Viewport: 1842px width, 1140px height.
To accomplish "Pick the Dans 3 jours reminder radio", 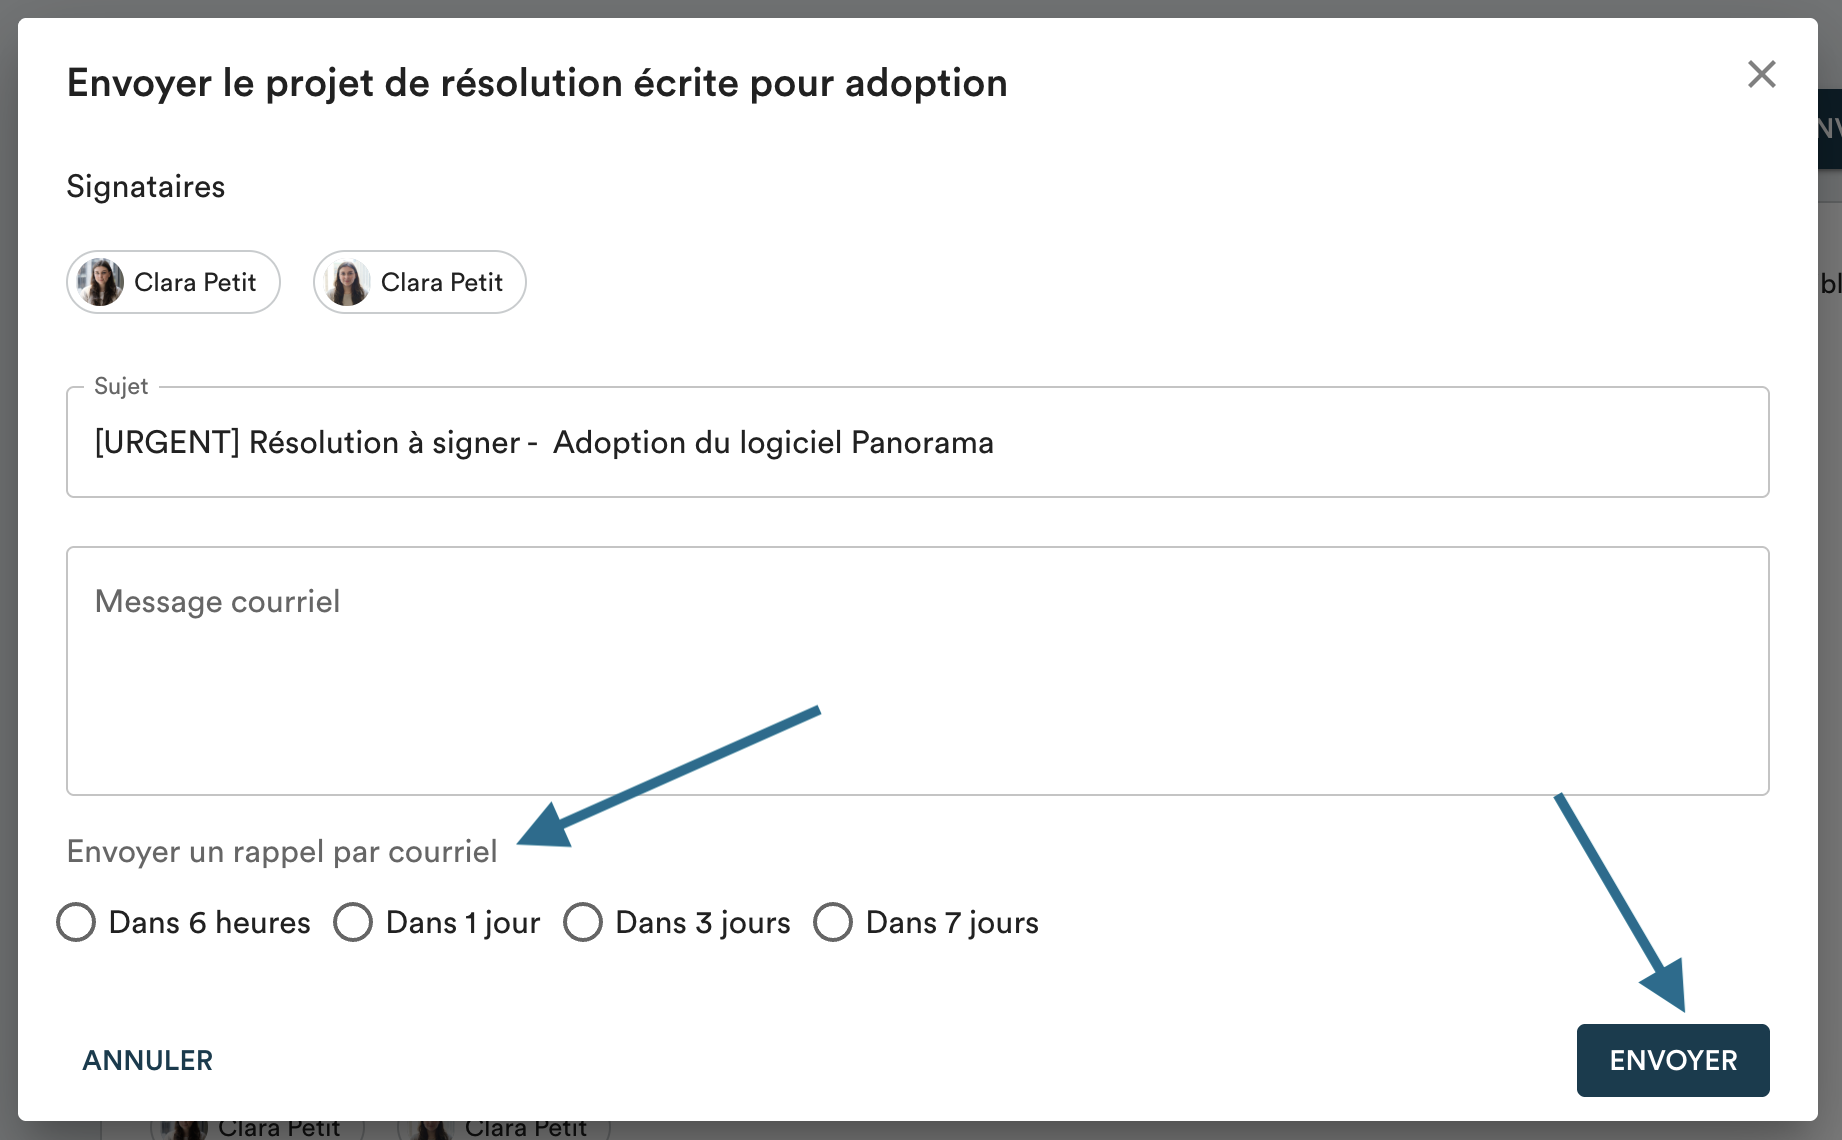I will click(x=583, y=922).
